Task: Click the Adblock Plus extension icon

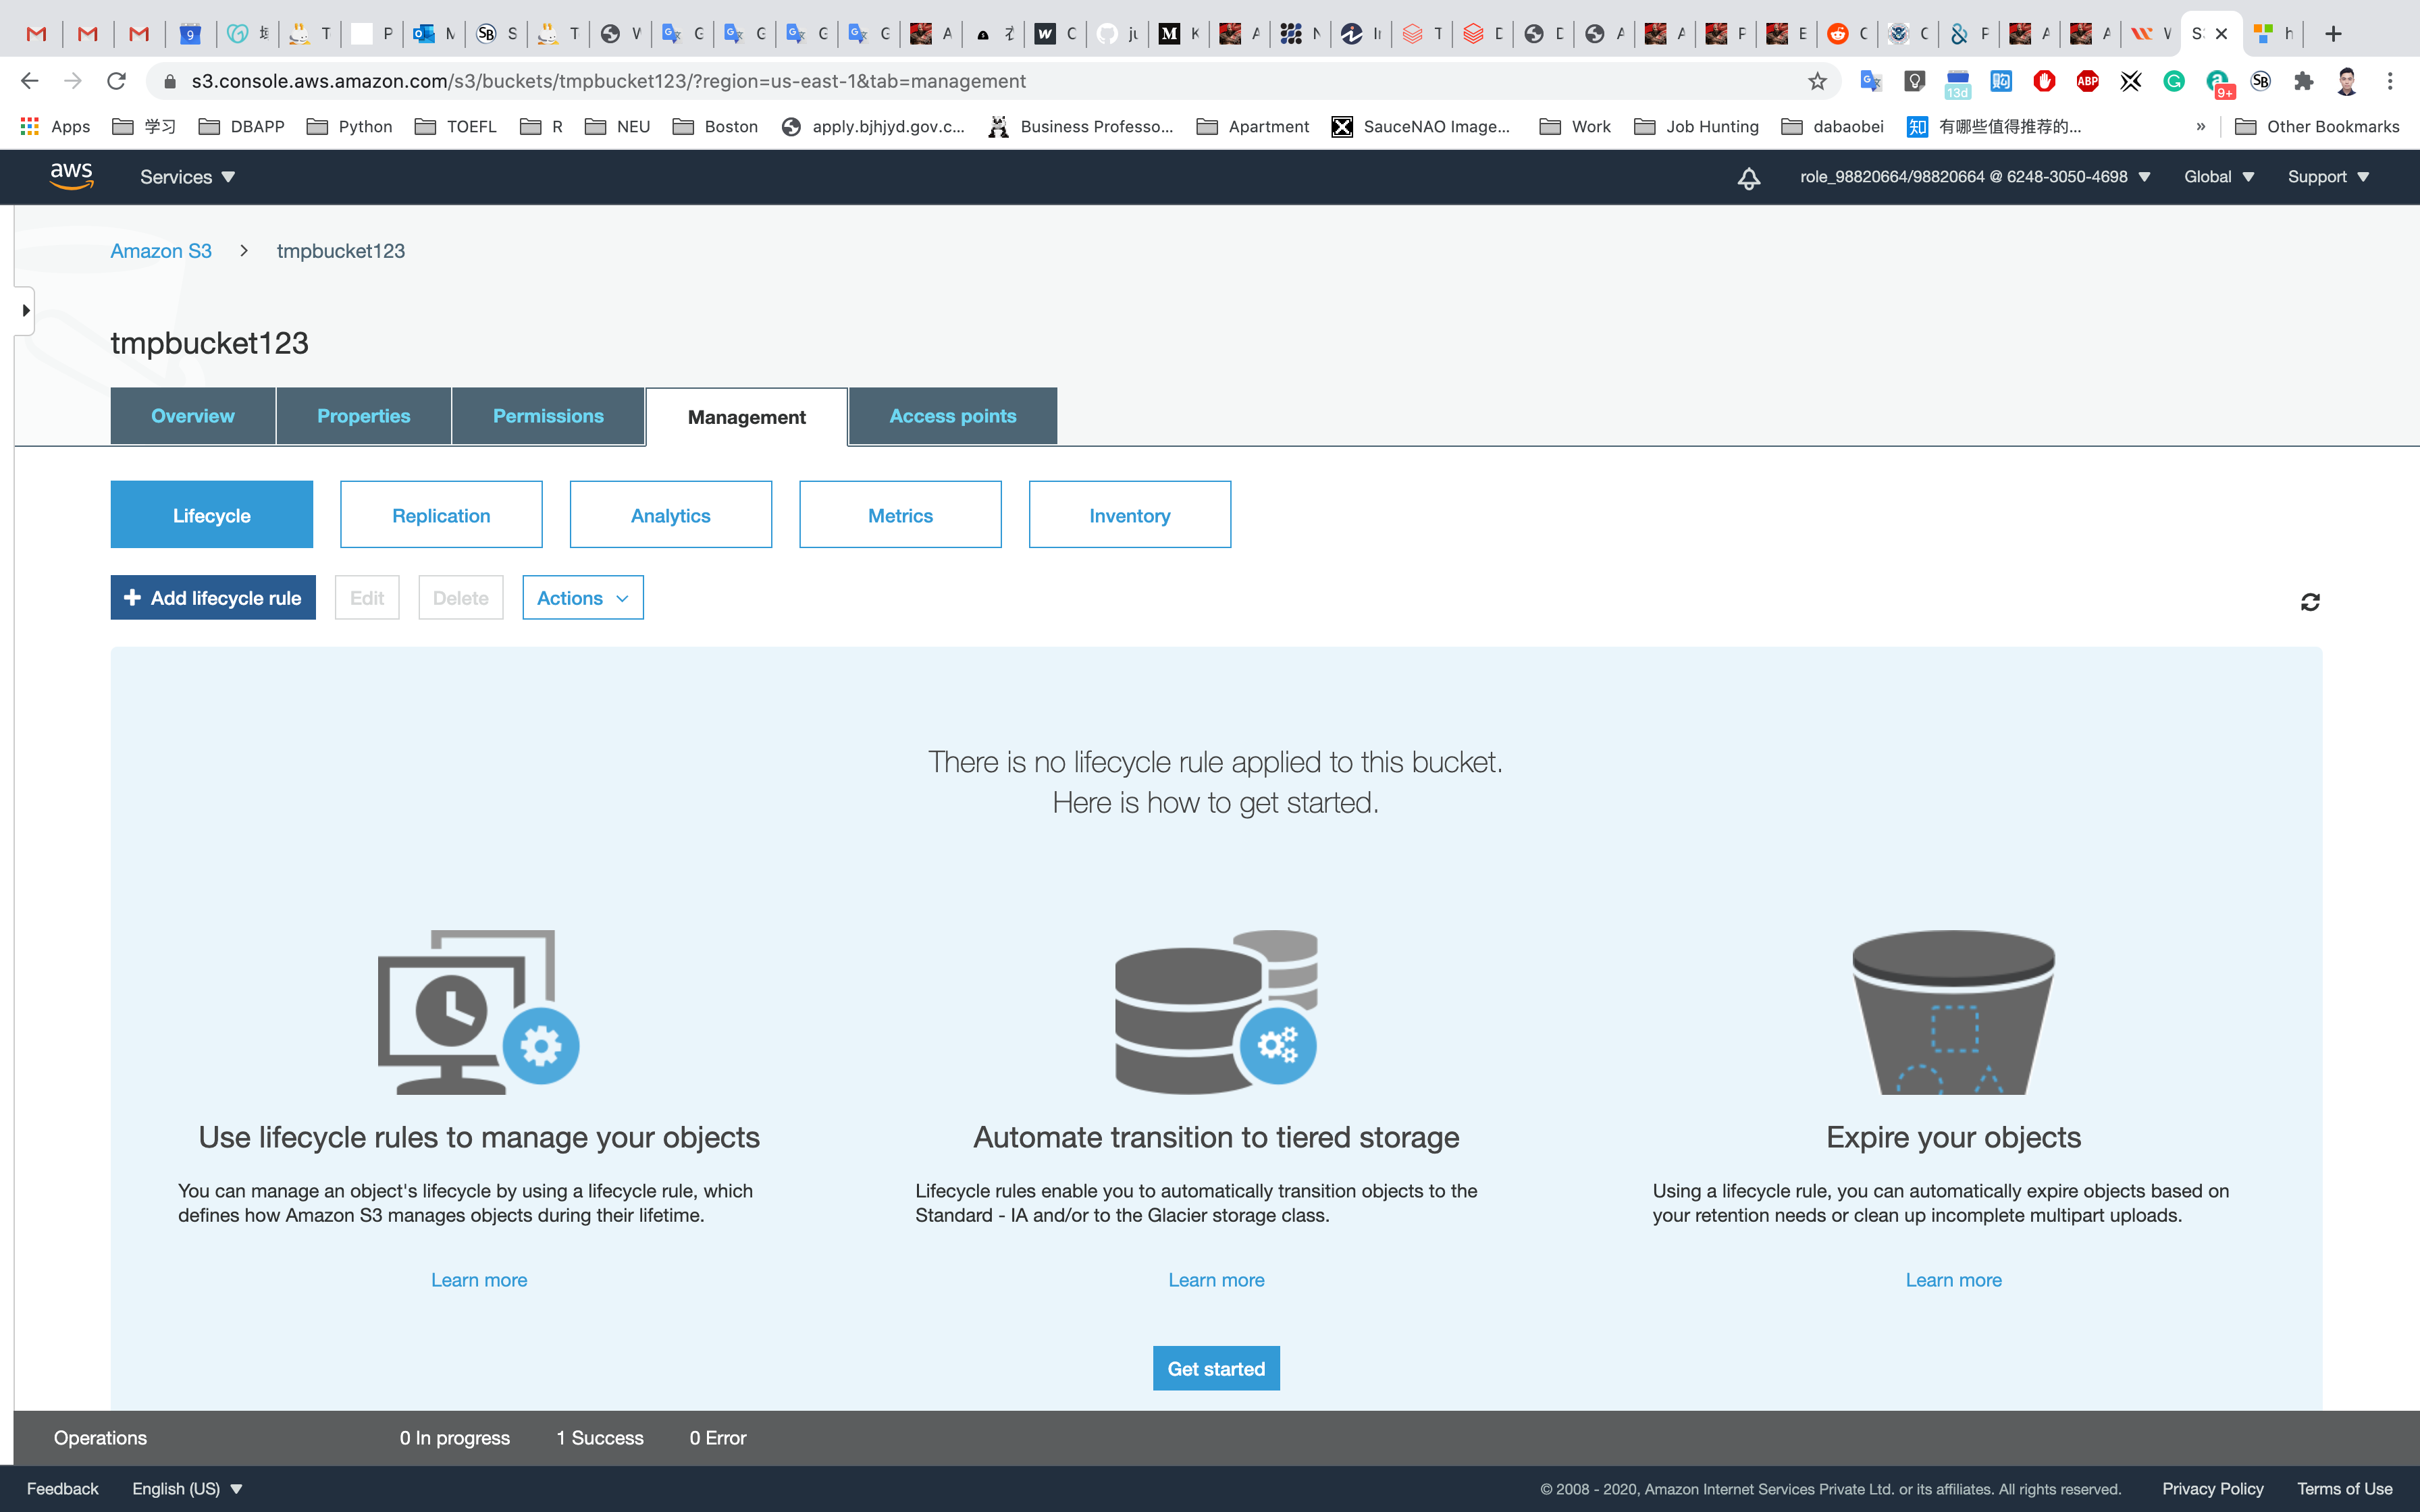Action: [2087, 81]
